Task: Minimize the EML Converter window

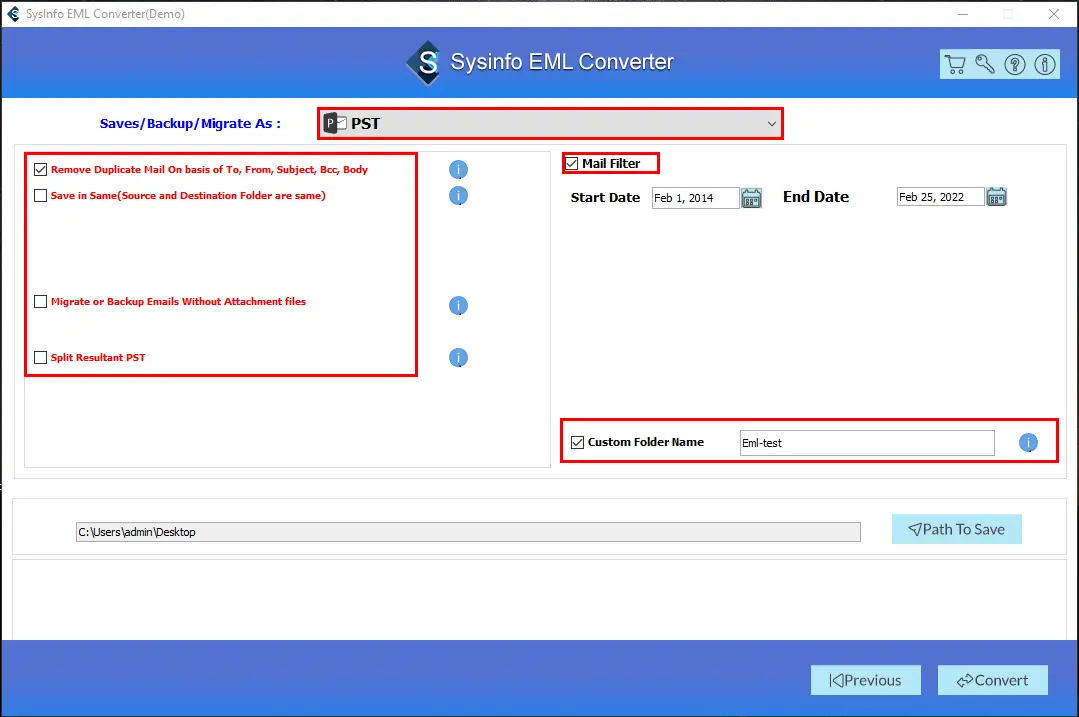Action: coord(963,14)
